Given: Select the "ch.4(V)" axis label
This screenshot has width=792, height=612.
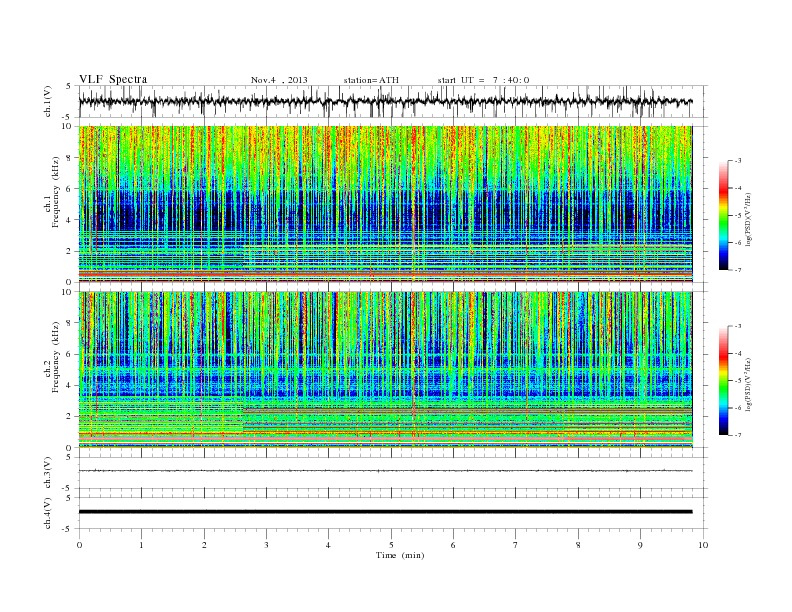Looking at the screenshot, I should [x=48, y=513].
